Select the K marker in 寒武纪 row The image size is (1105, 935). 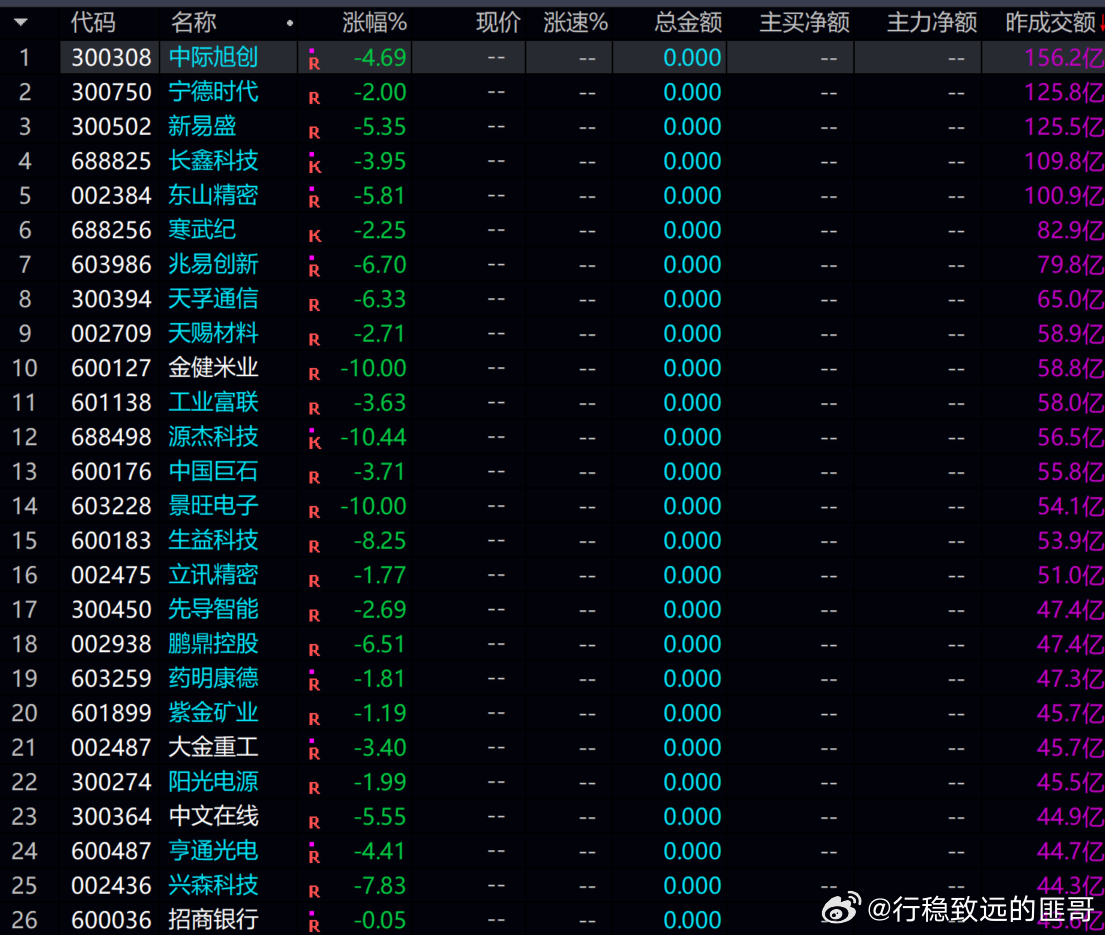pyautogui.click(x=314, y=236)
